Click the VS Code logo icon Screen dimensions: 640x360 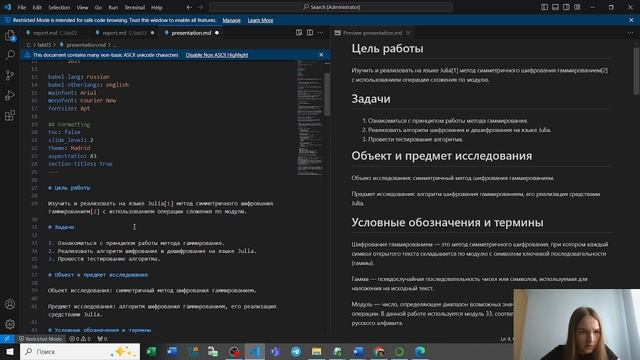[7, 7]
